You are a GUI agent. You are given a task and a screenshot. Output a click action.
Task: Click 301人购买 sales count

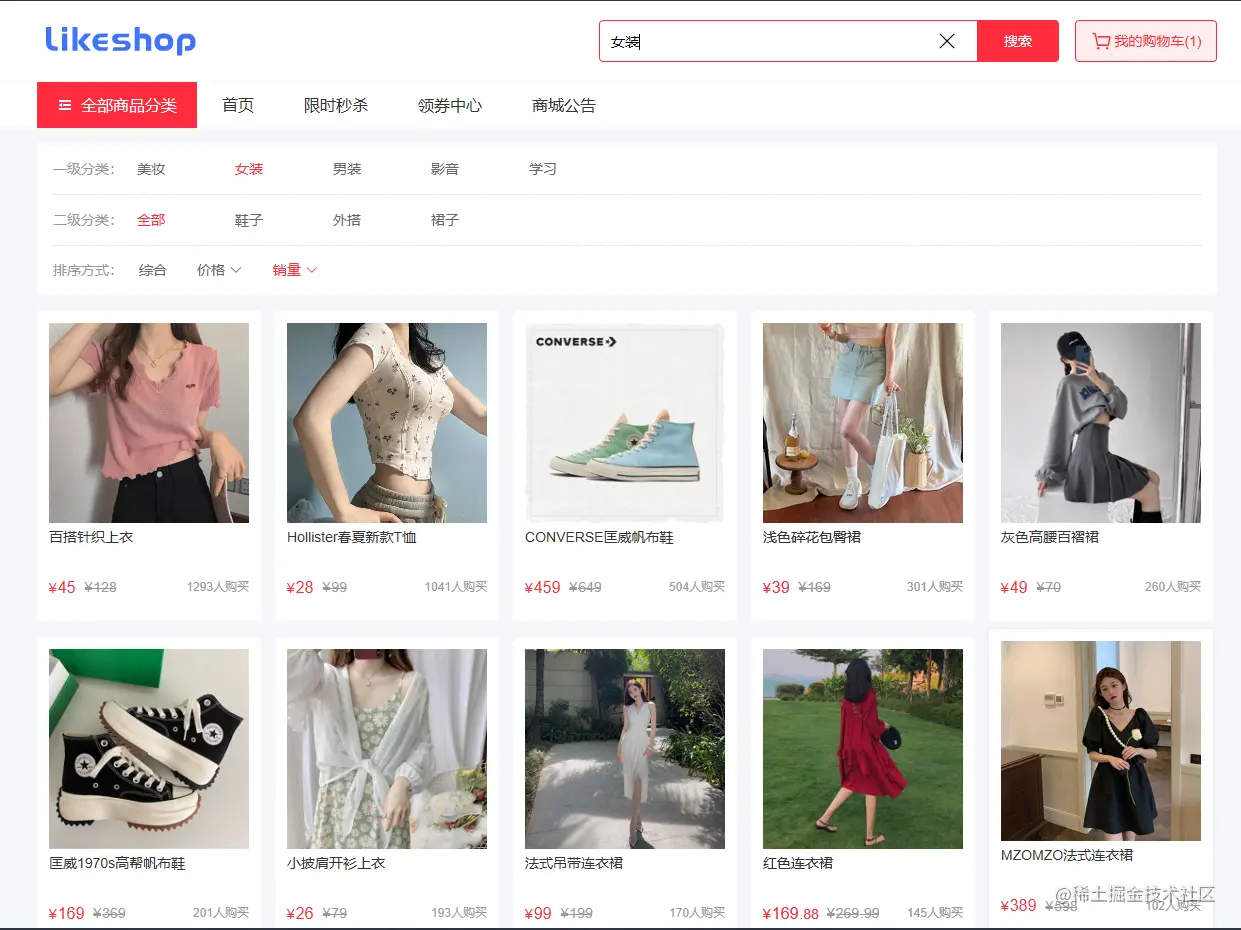tap(935, 587)
